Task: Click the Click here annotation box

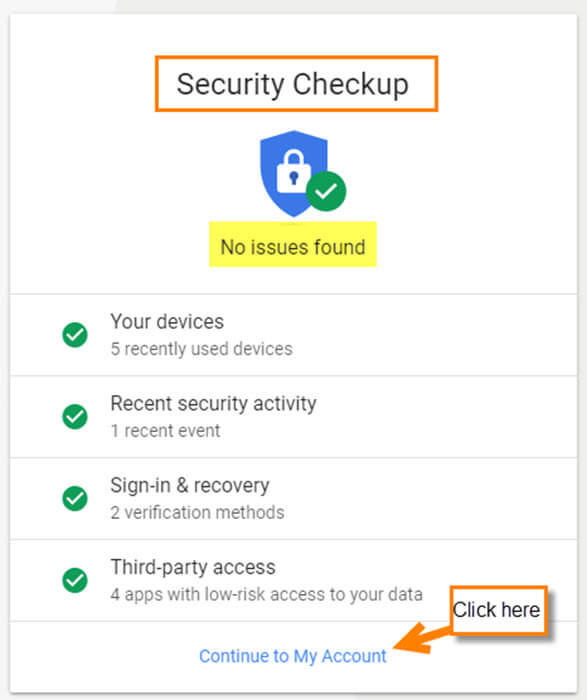Action: 498,610
